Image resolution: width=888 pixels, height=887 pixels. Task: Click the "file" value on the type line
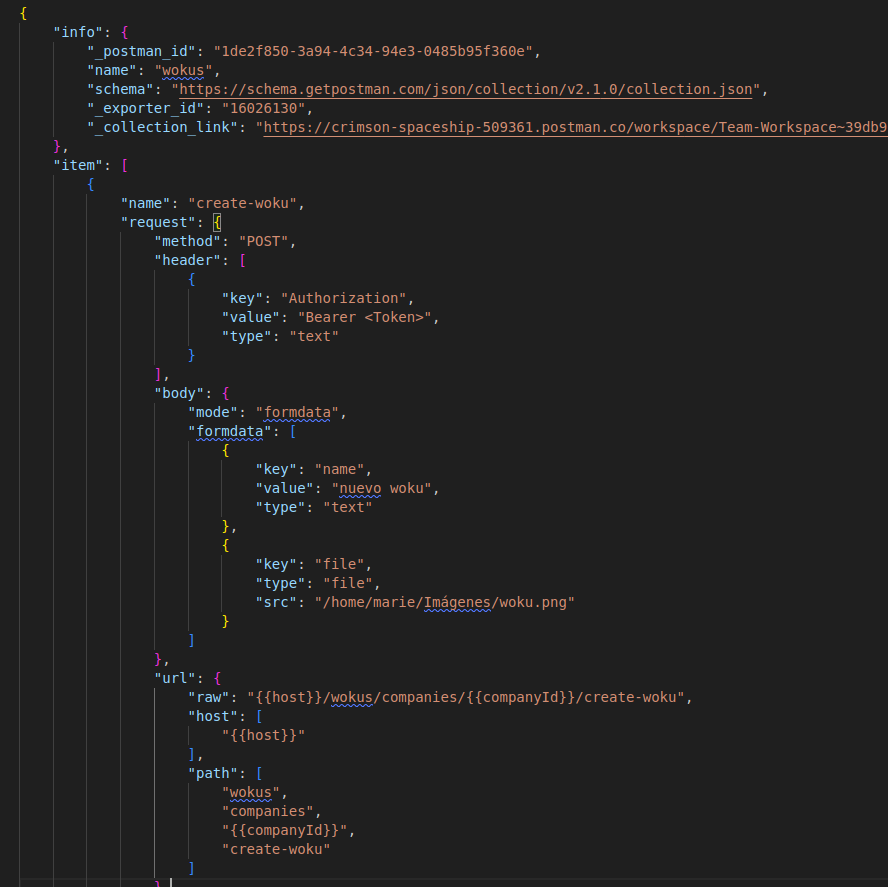[x=348, y=583]
